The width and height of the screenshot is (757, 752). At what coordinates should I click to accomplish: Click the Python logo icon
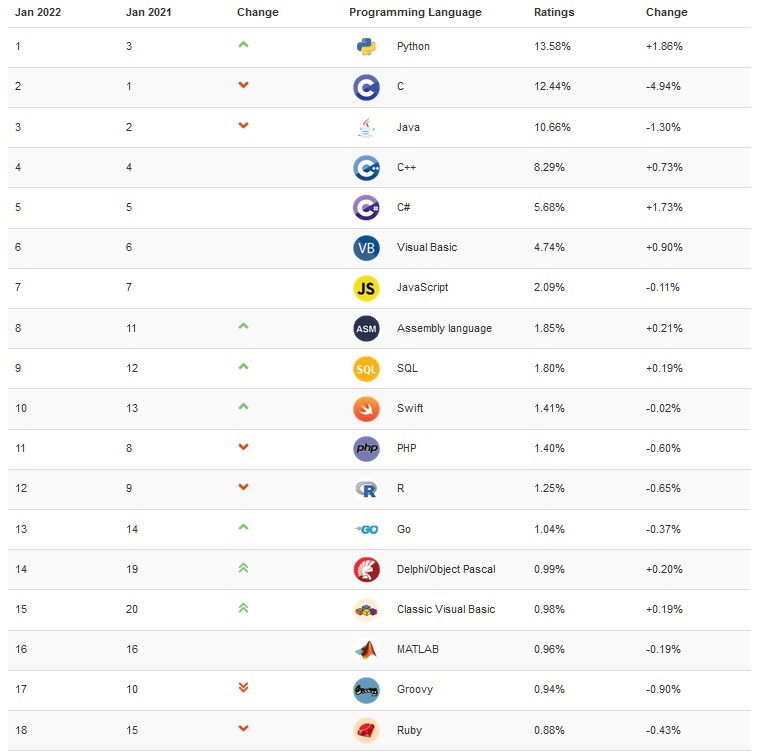(366, 47)
